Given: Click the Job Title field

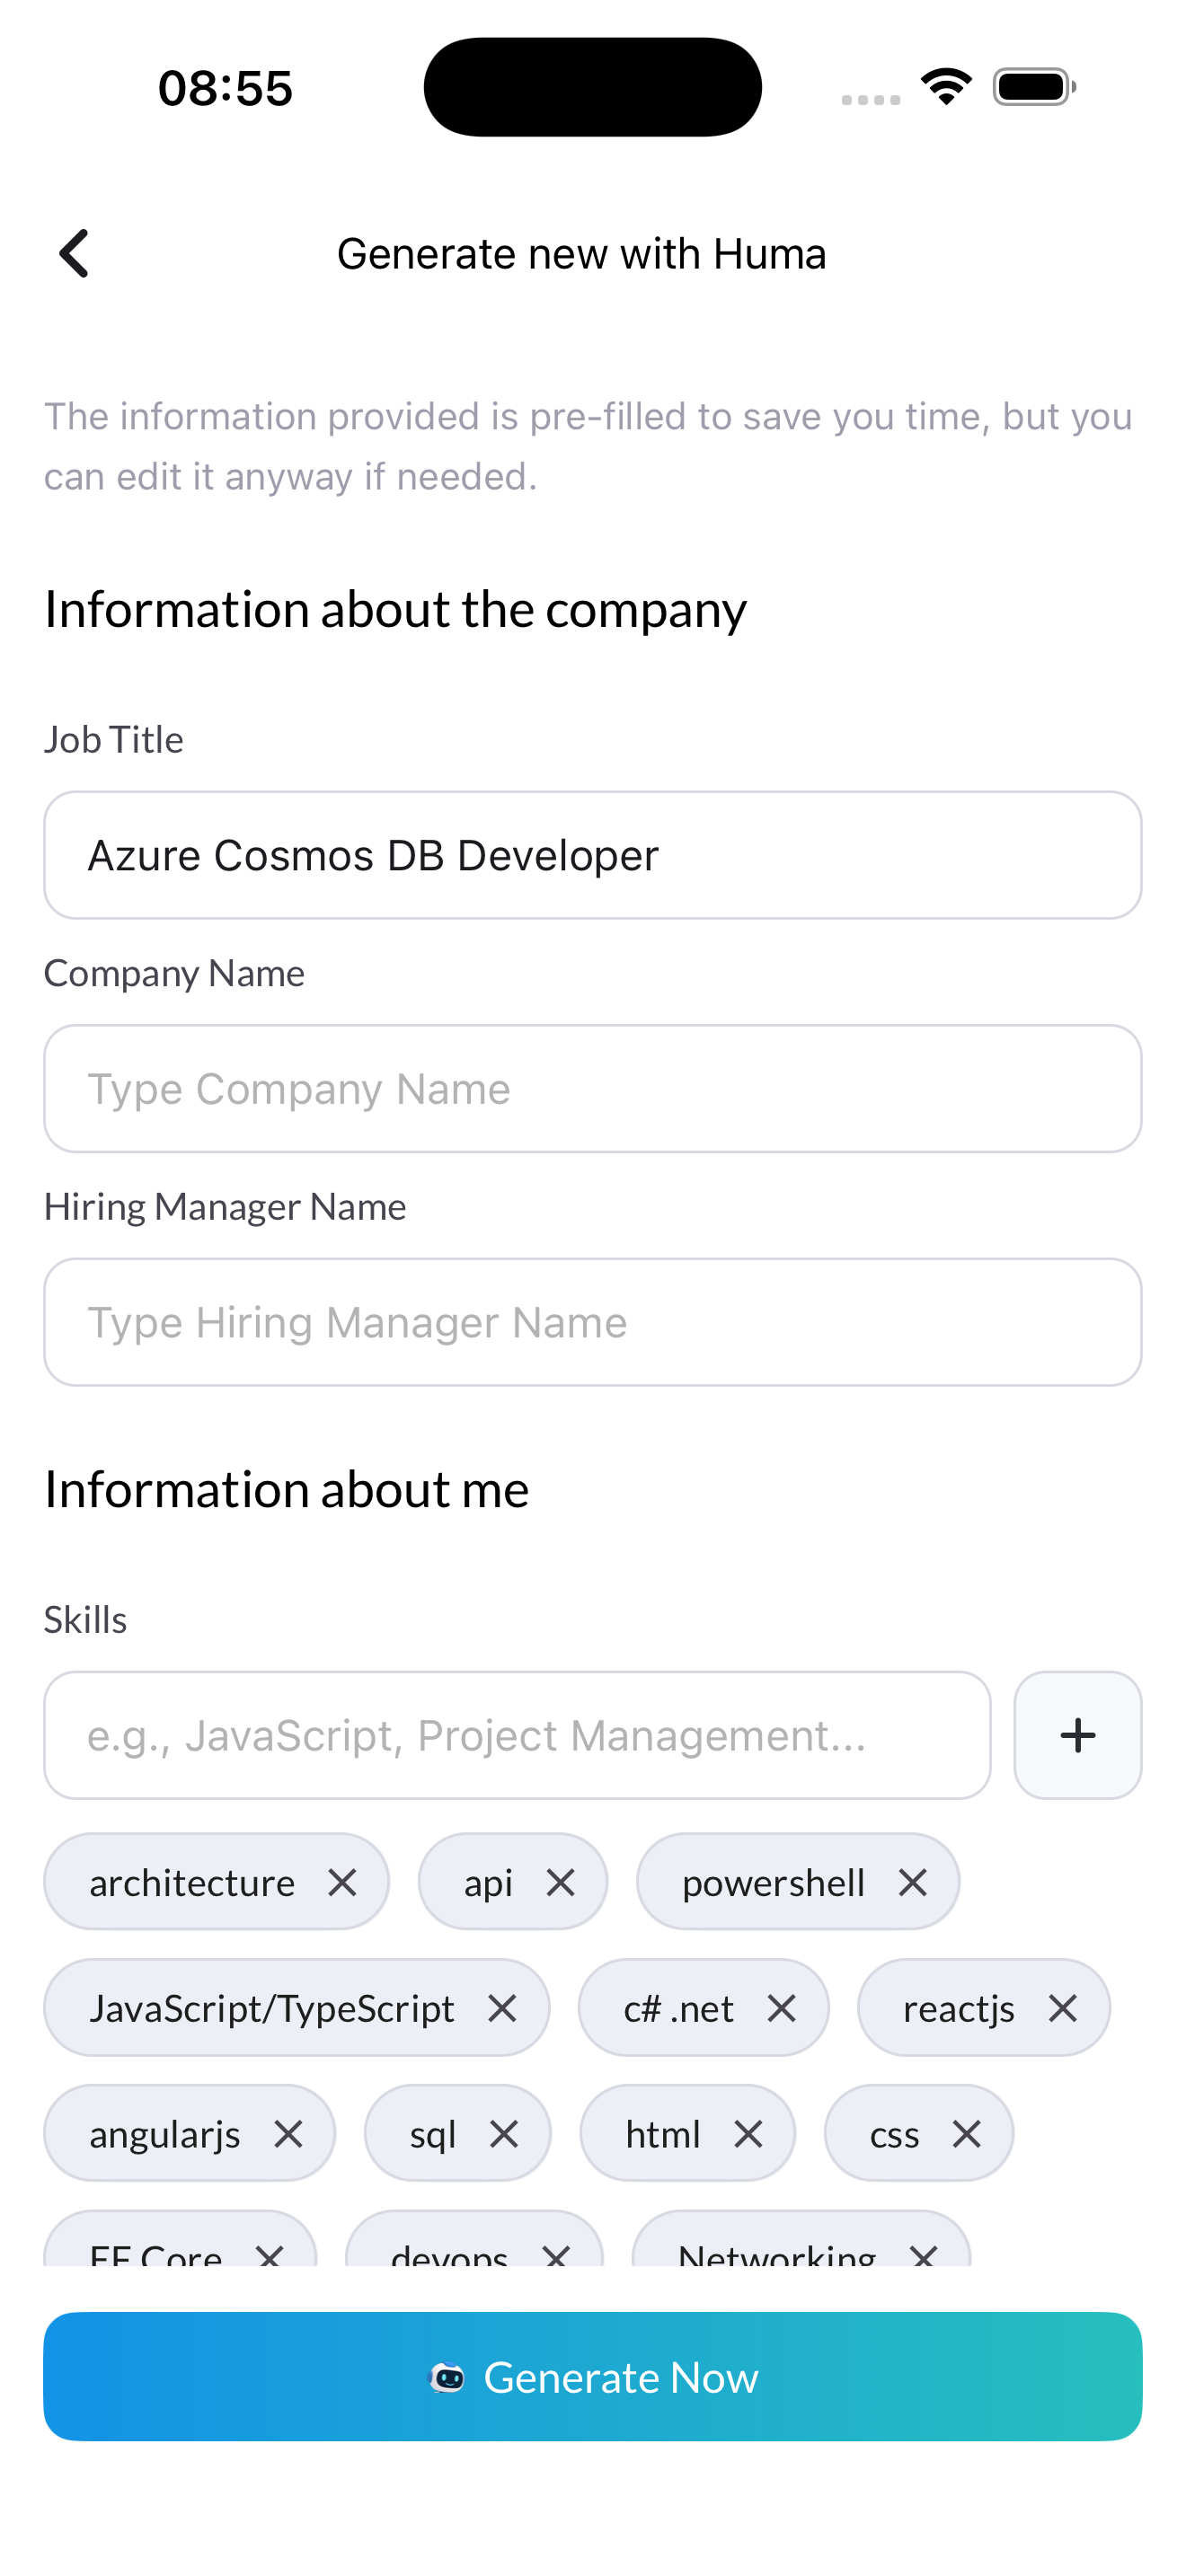Looking at the screenshot, I should coord(593,855).
